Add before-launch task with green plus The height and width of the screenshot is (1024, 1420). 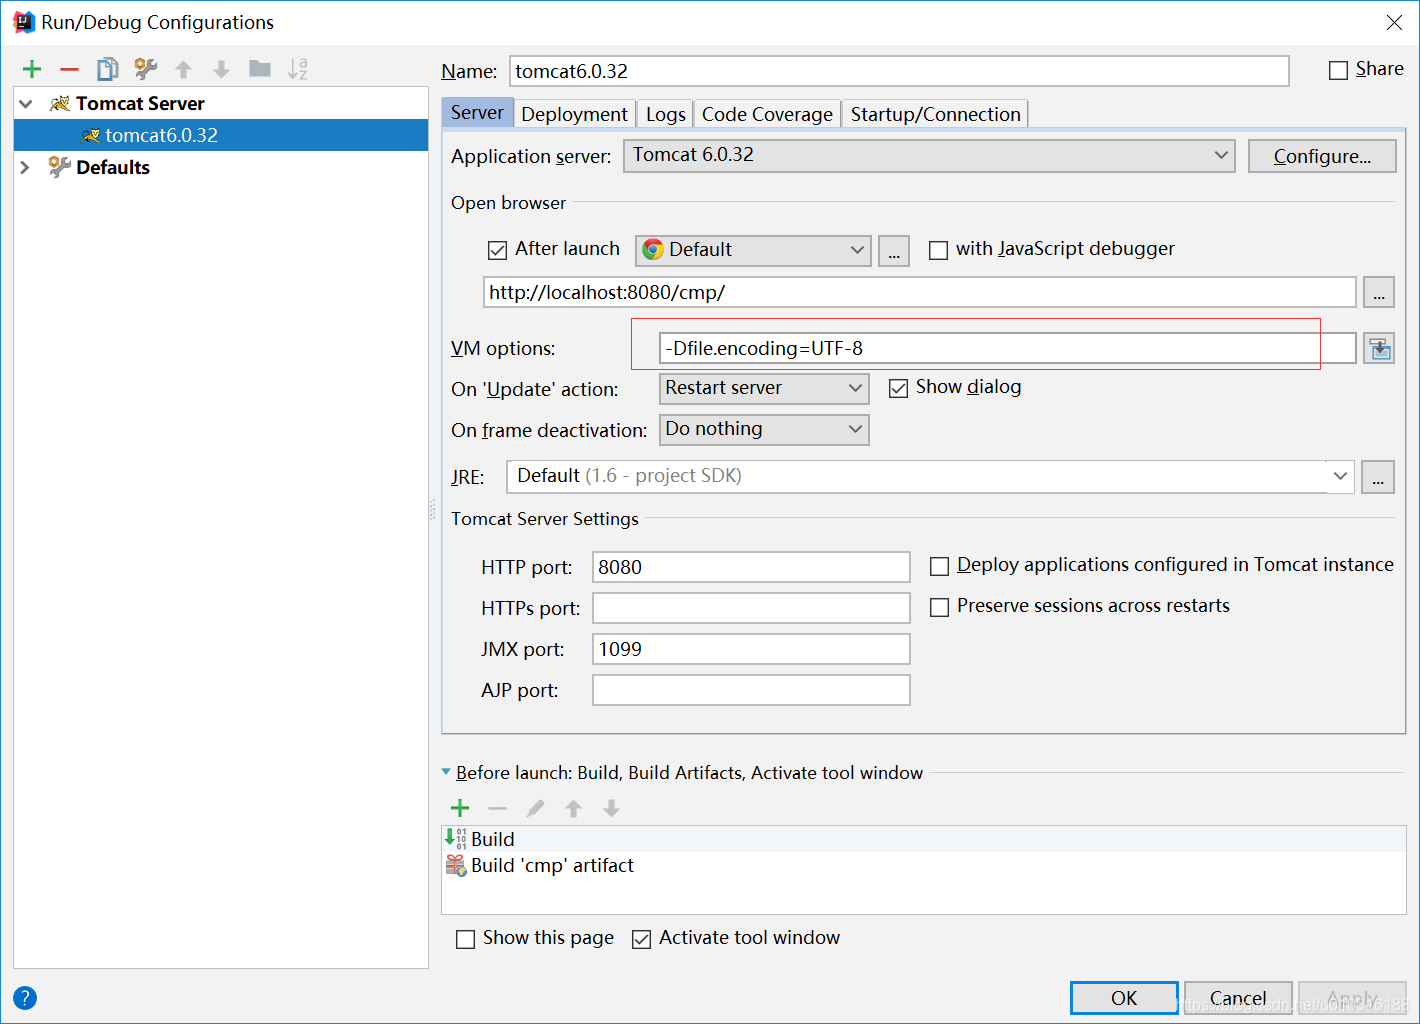[x=460, y=808]
